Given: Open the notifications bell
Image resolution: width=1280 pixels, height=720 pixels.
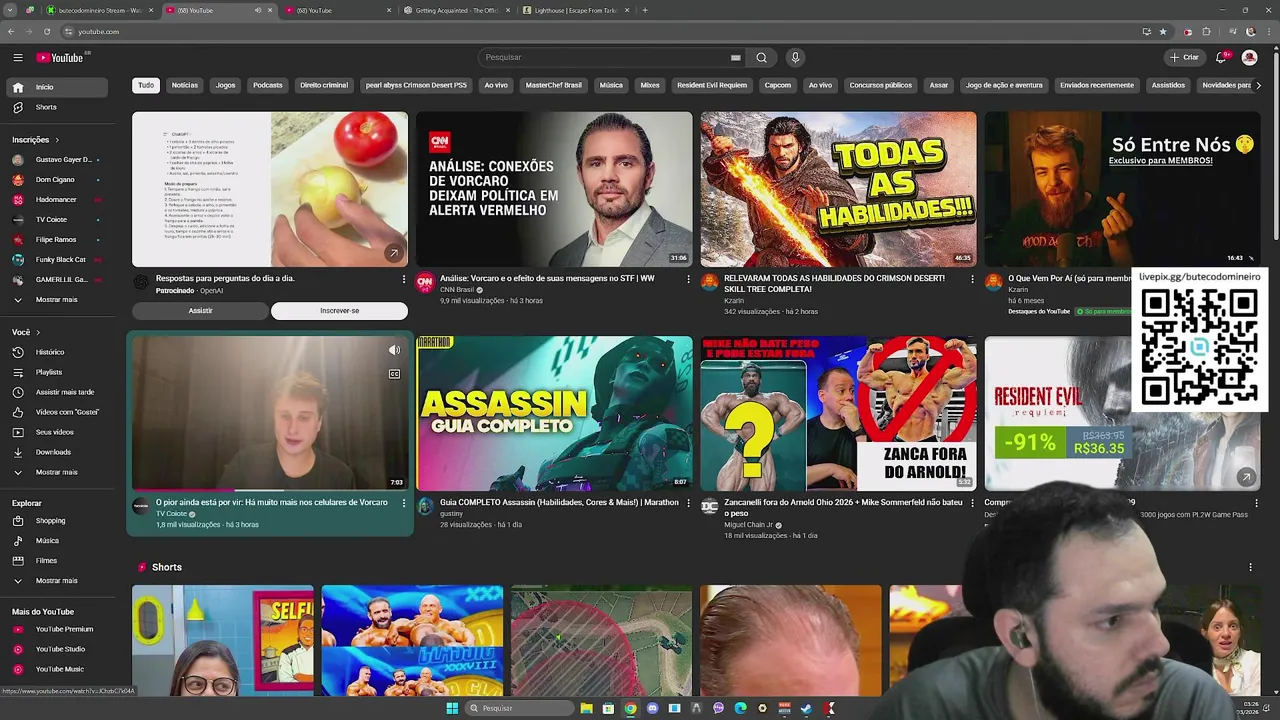Looking at the screenshot, I should tap(1221, 57).
